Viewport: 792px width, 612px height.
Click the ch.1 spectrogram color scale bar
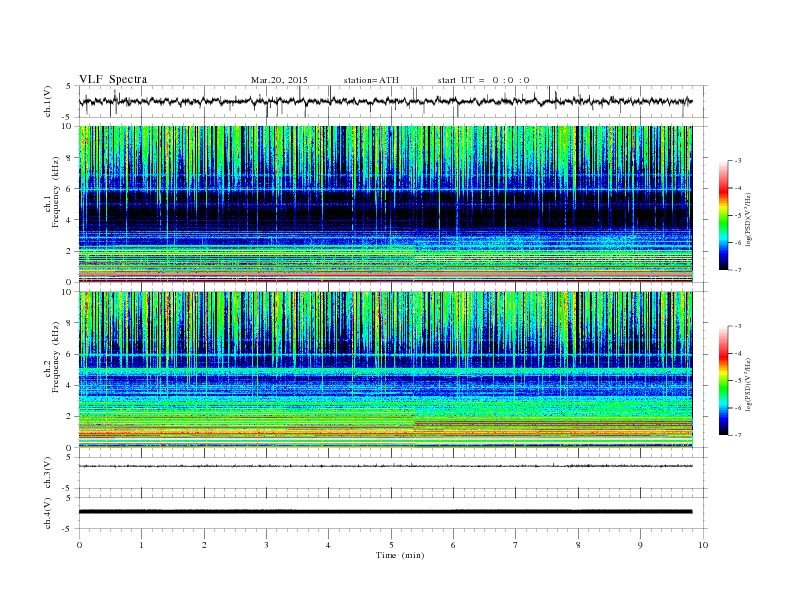point(724,215)
